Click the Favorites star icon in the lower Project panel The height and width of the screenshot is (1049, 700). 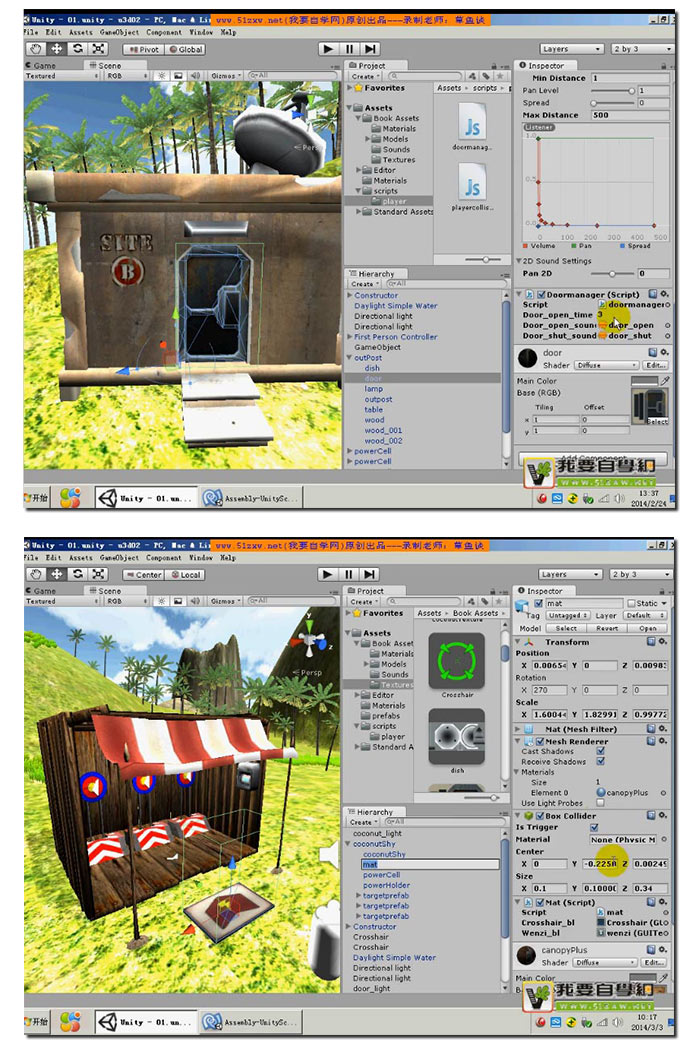pyautogui.click(x=358, y=613)
